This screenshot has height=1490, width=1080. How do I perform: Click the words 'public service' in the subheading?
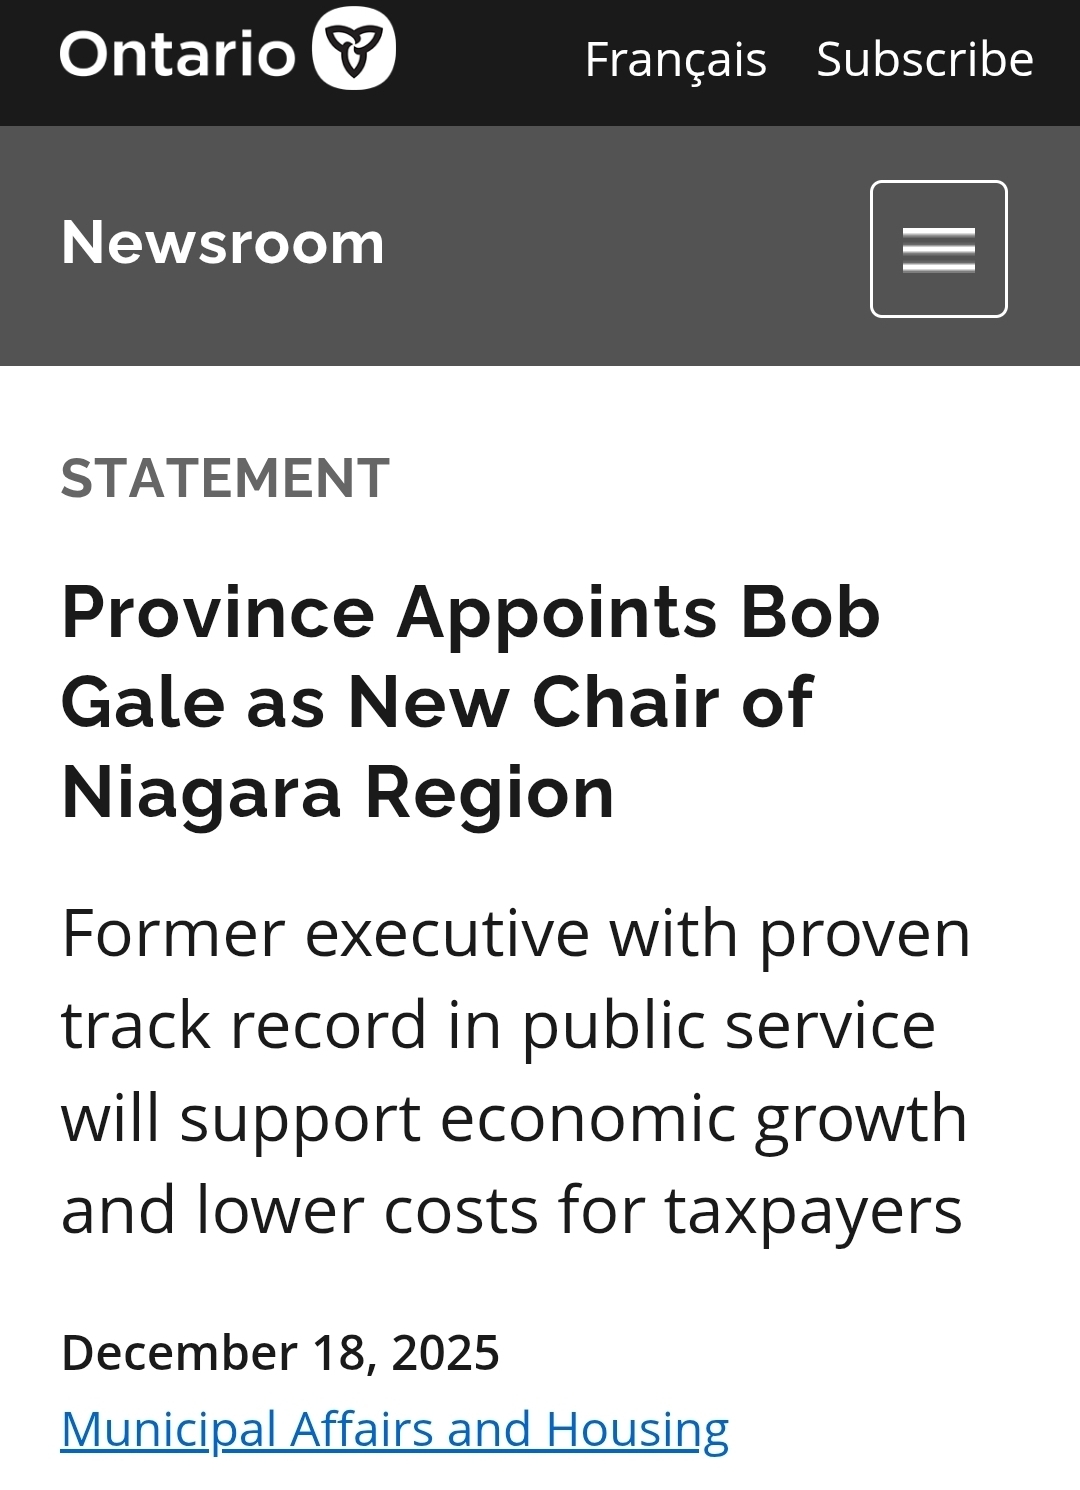728,1026
